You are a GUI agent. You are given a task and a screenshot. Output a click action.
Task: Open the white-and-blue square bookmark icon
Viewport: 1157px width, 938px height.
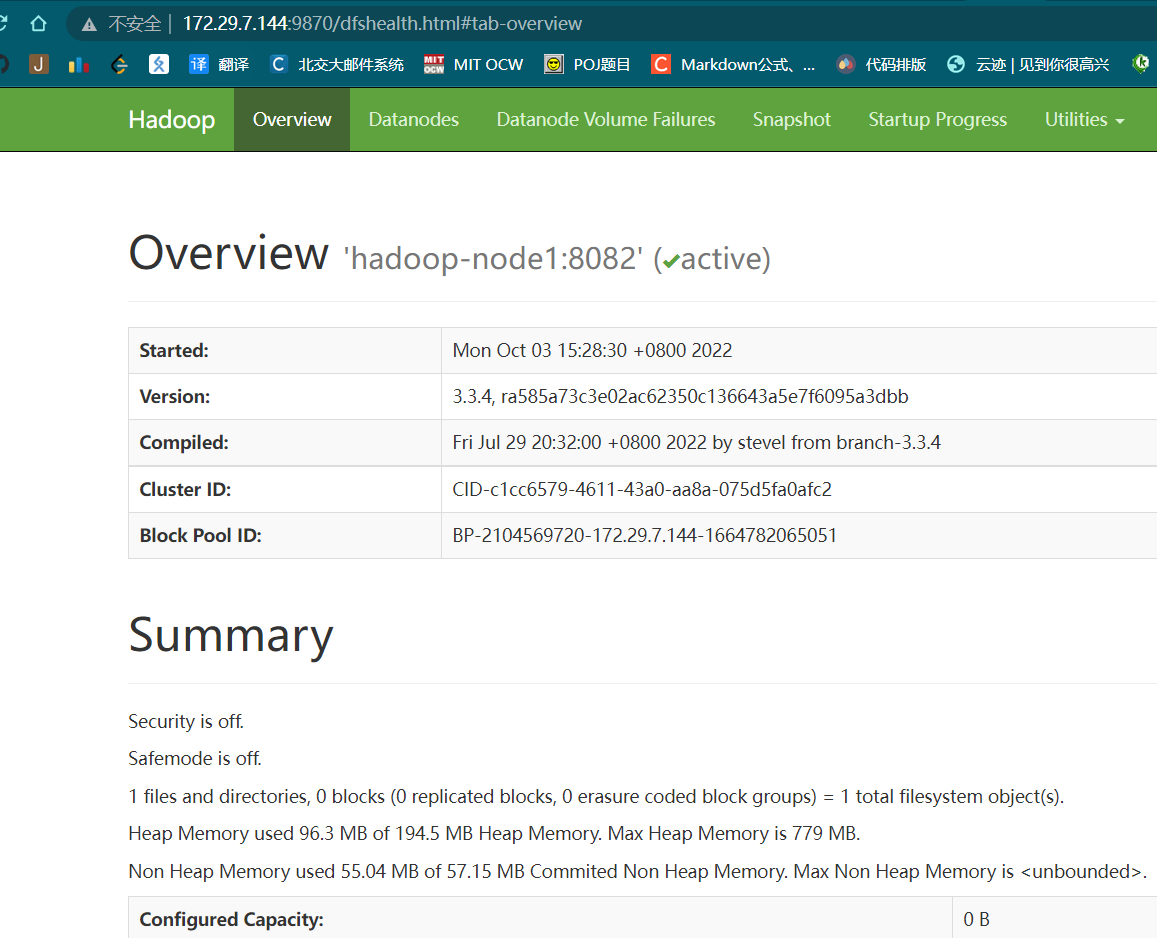pyautogui.click(x=159, y=64)
